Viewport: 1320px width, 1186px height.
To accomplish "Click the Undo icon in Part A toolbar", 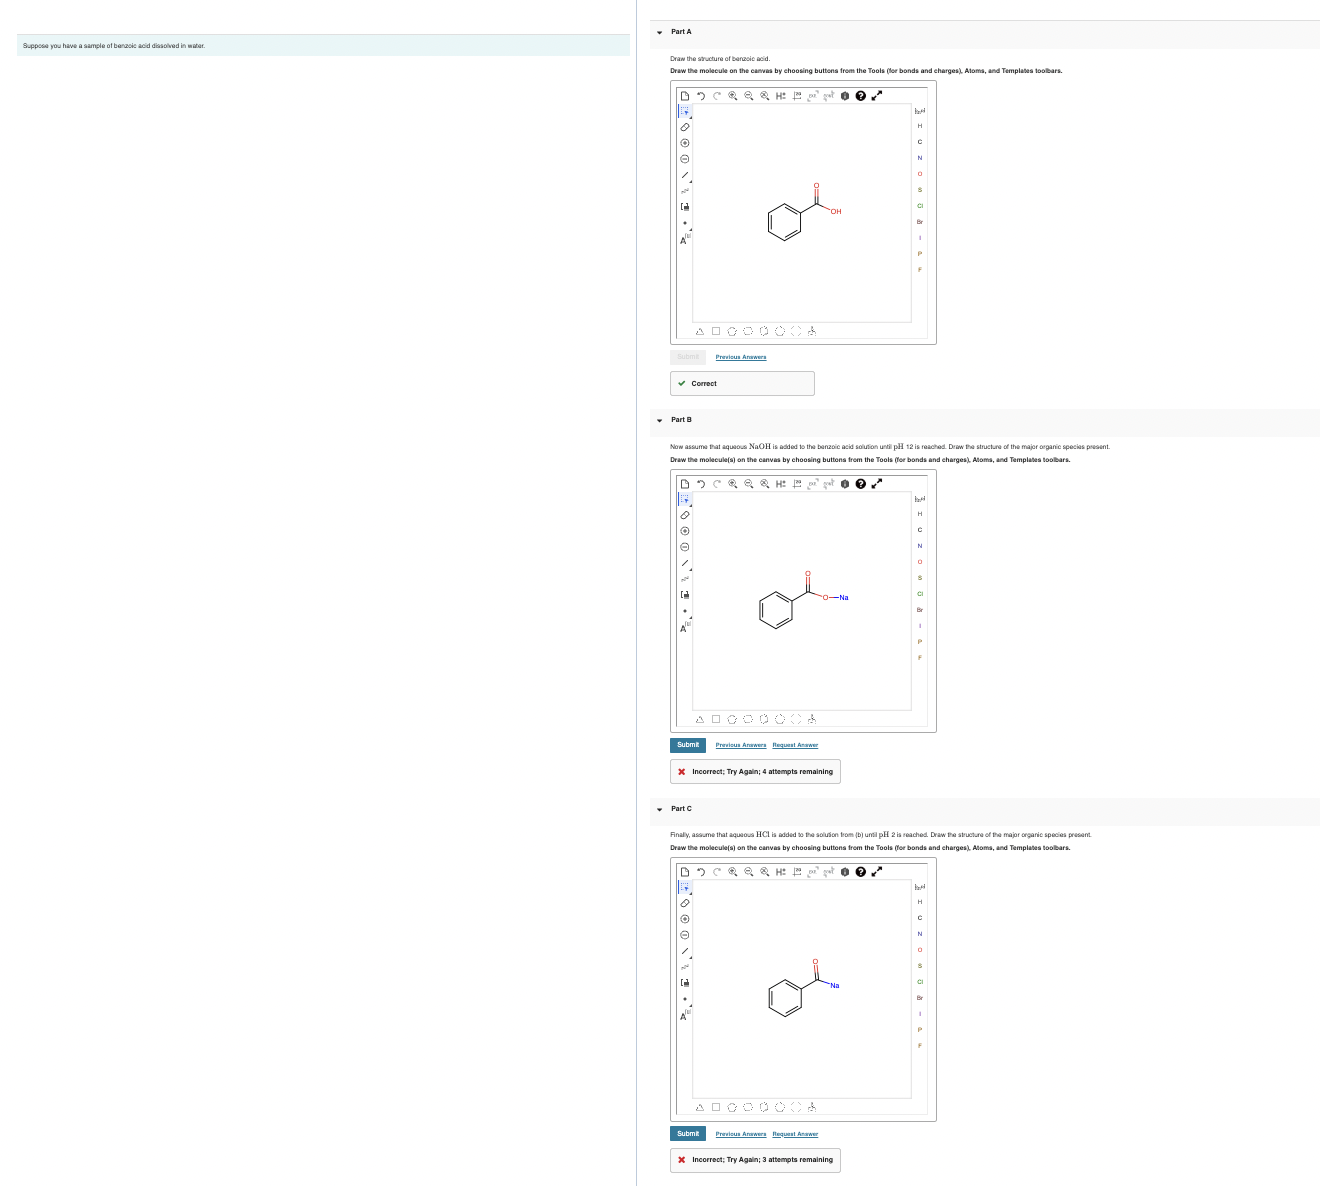I will (x=701, y=96).
